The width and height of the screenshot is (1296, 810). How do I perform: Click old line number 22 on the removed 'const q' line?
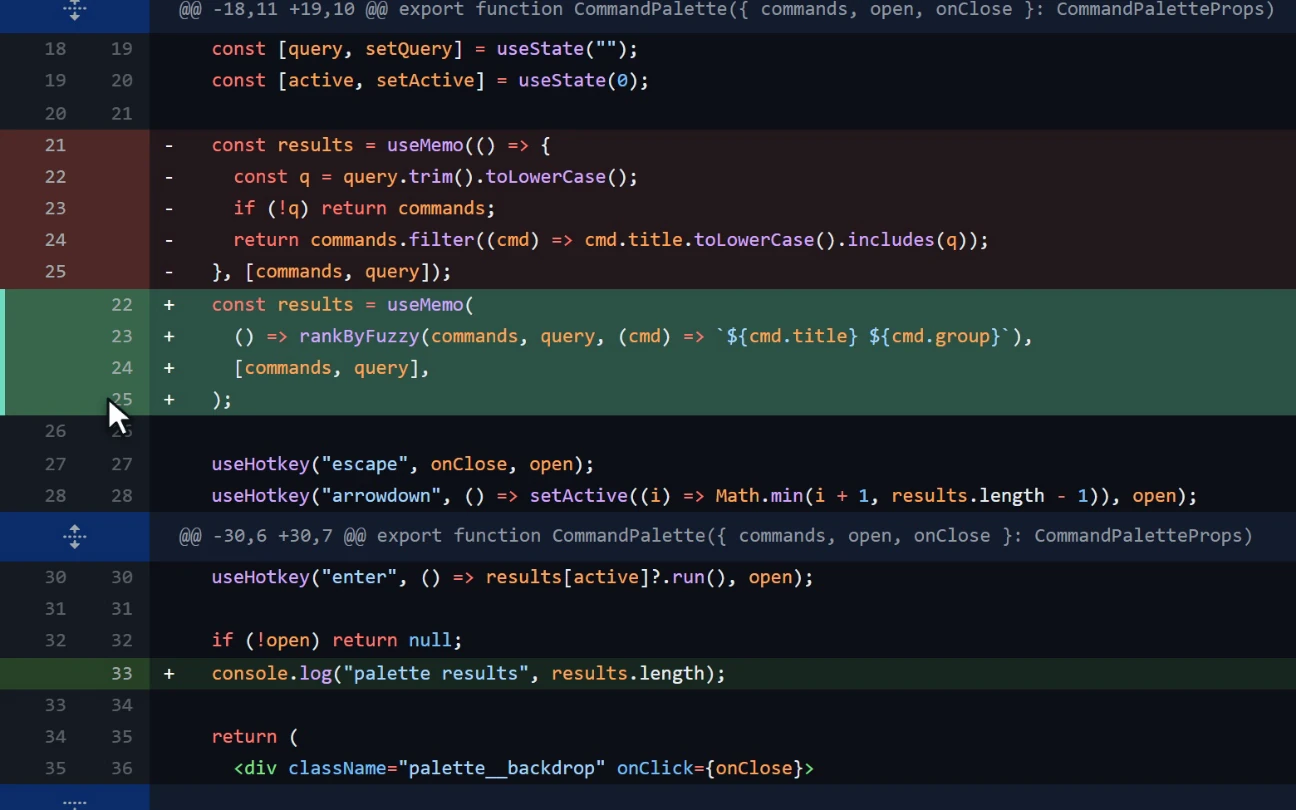click(x=55, y=177)
